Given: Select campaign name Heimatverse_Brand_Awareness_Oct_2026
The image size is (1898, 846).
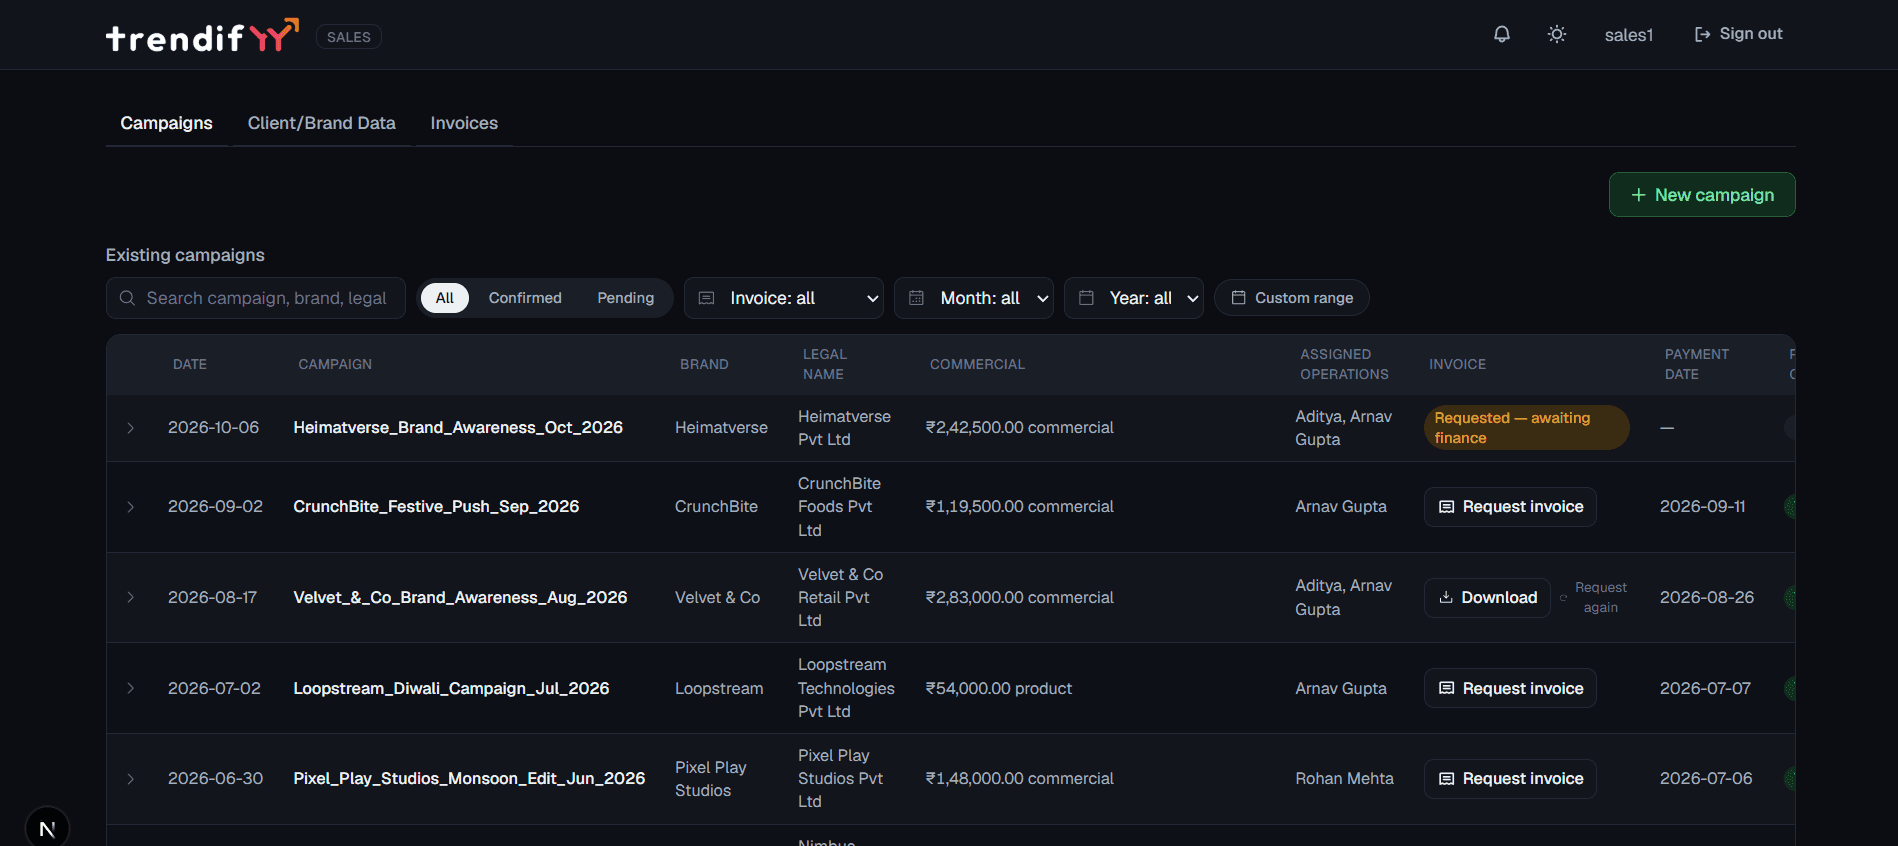Looking at the screenshot, I should [x=458, y=428].
